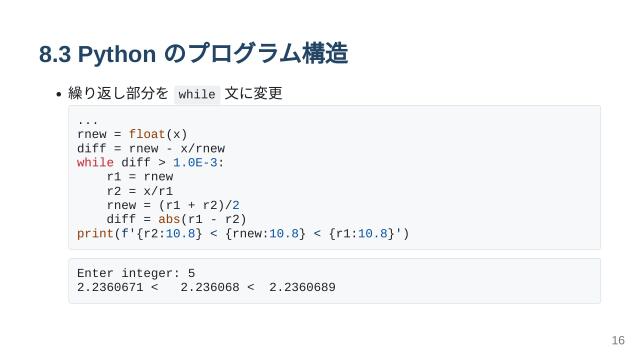Click the line "rnew = (r1 + r2)/2"

(173, 205)
